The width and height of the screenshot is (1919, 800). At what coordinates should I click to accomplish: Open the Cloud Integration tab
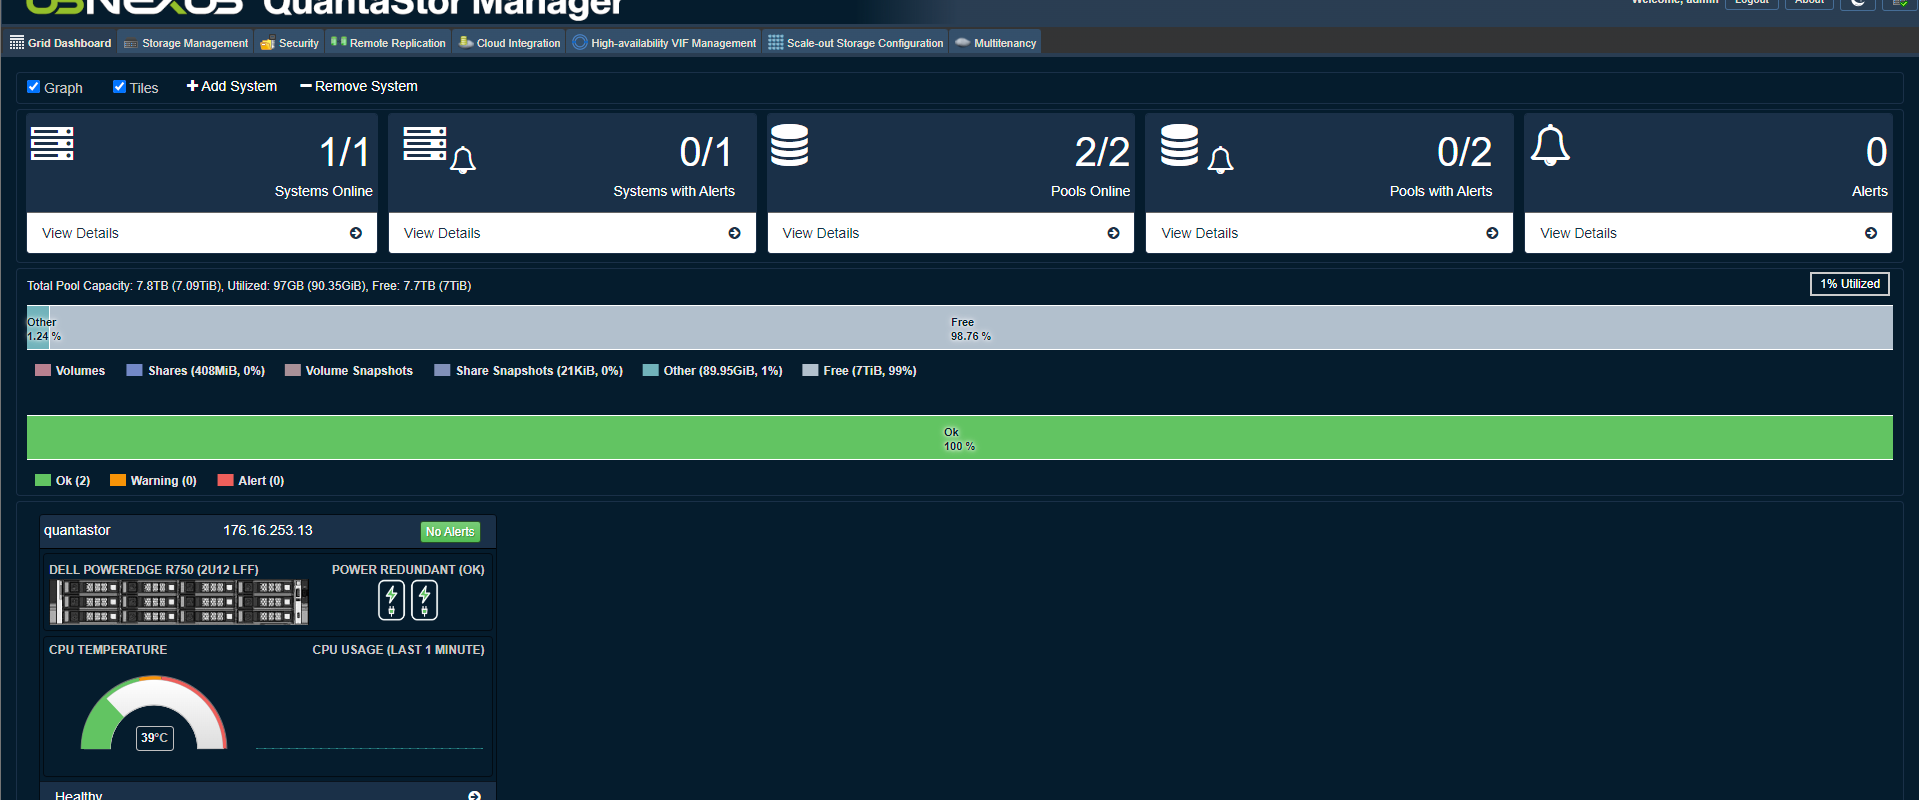pos(509,43)
